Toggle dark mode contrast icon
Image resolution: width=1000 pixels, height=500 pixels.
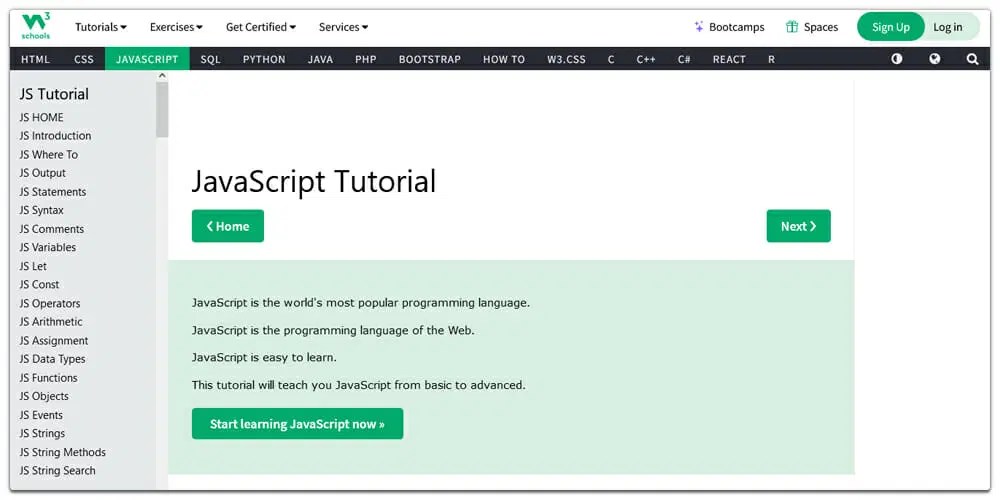pyautogui.click(x=897, y=59)
